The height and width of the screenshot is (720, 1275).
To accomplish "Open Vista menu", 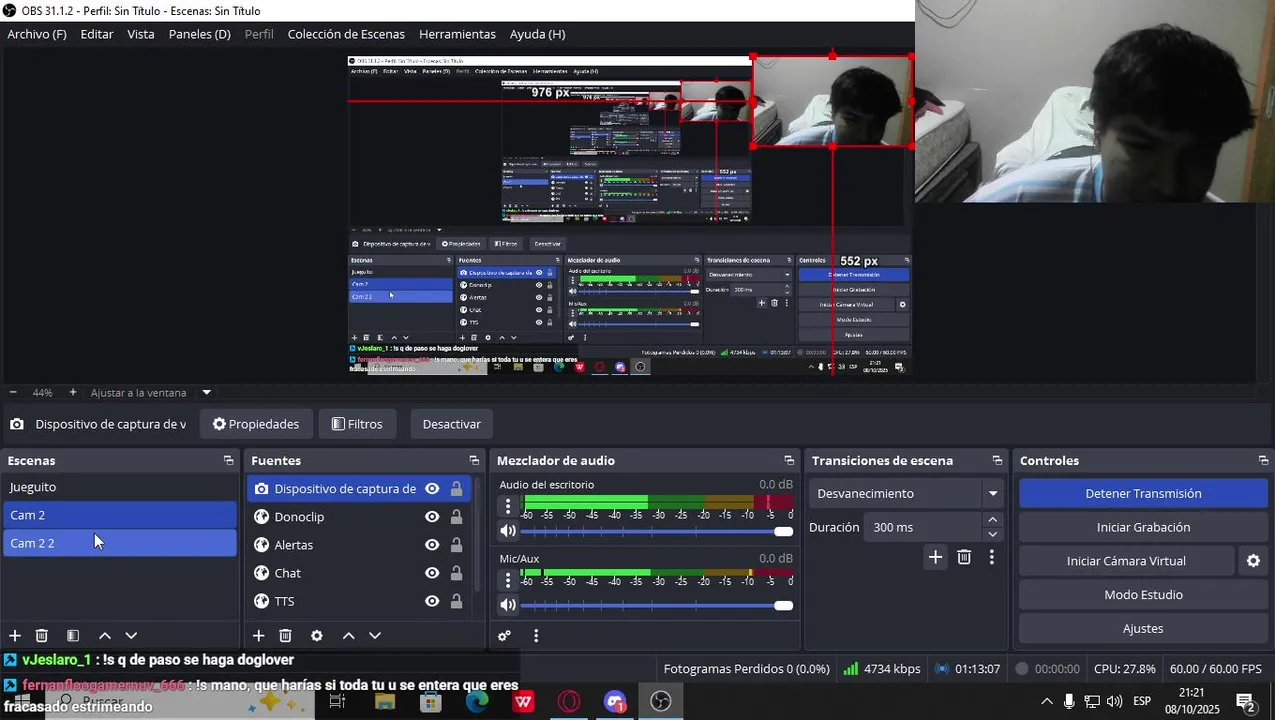I will pyautogui.click(x=141, y=34).
